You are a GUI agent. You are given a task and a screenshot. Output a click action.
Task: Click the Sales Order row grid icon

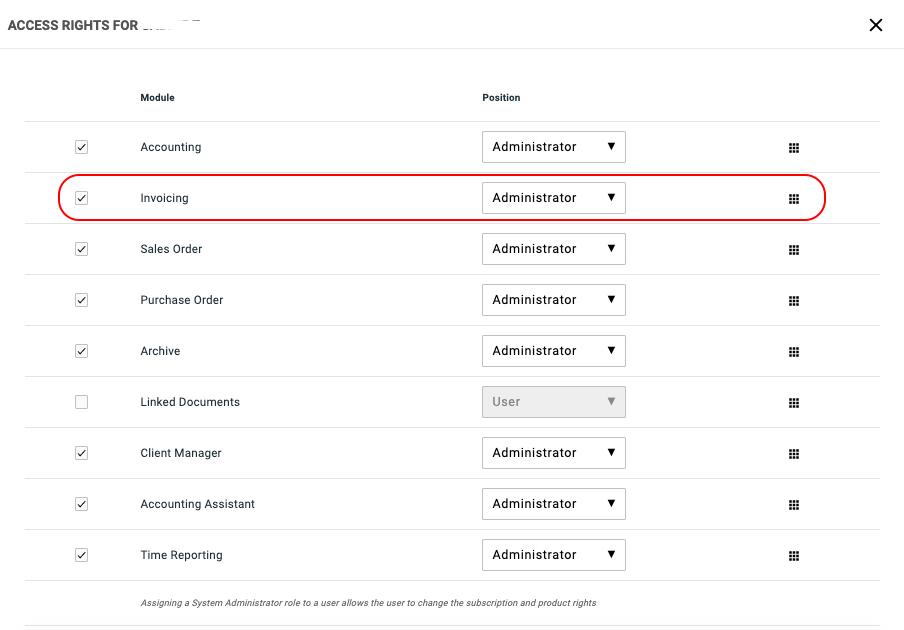(794, 250)
